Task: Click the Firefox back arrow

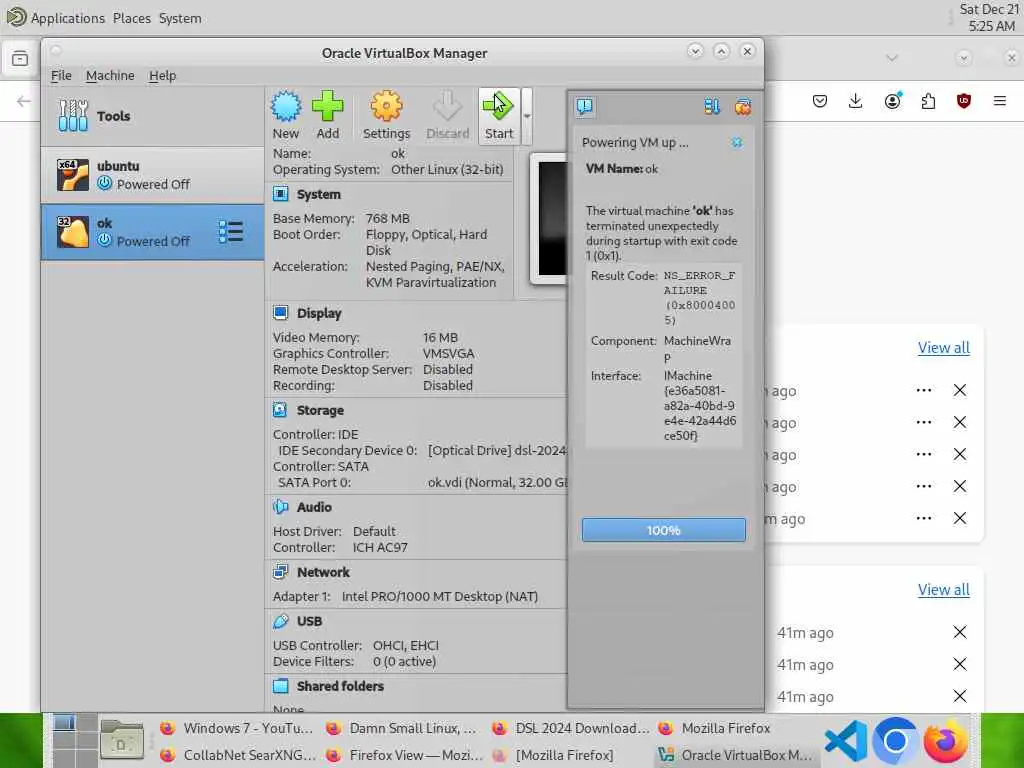Action: pyautogui.click(x=24, y=101)
